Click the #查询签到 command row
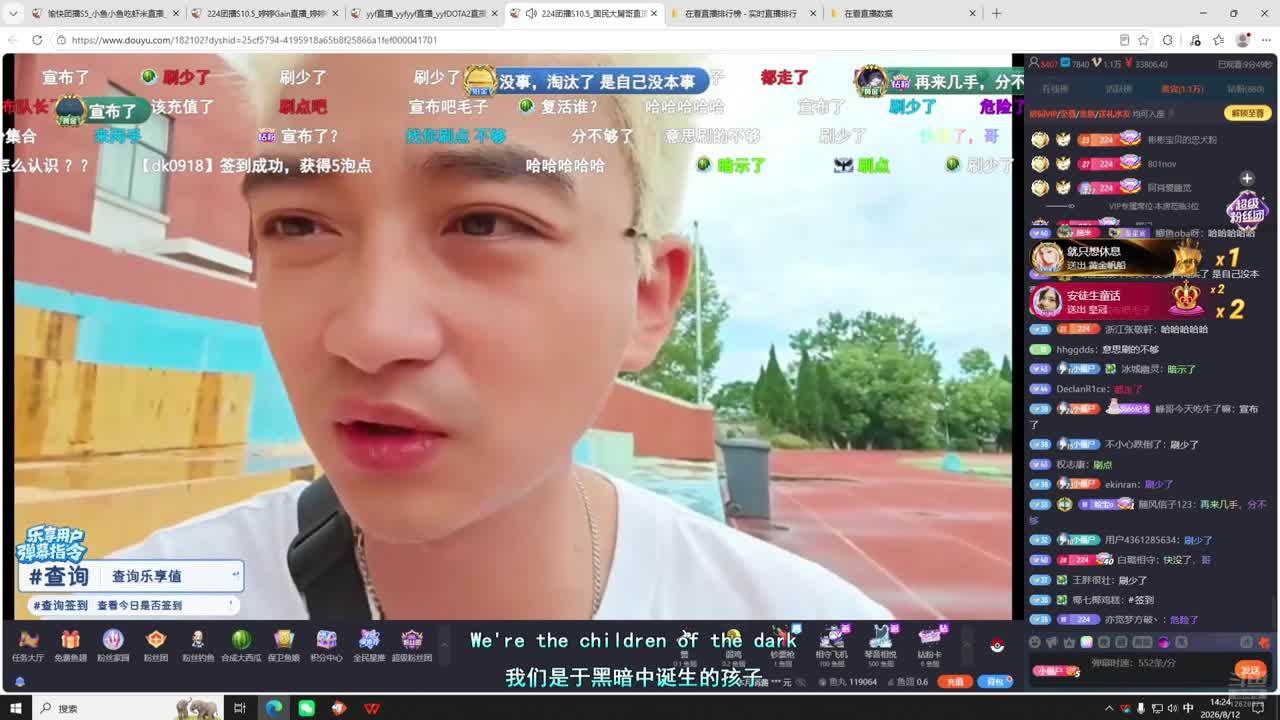1280x720 pixels. pyautogui.click(x=133, y=605)
